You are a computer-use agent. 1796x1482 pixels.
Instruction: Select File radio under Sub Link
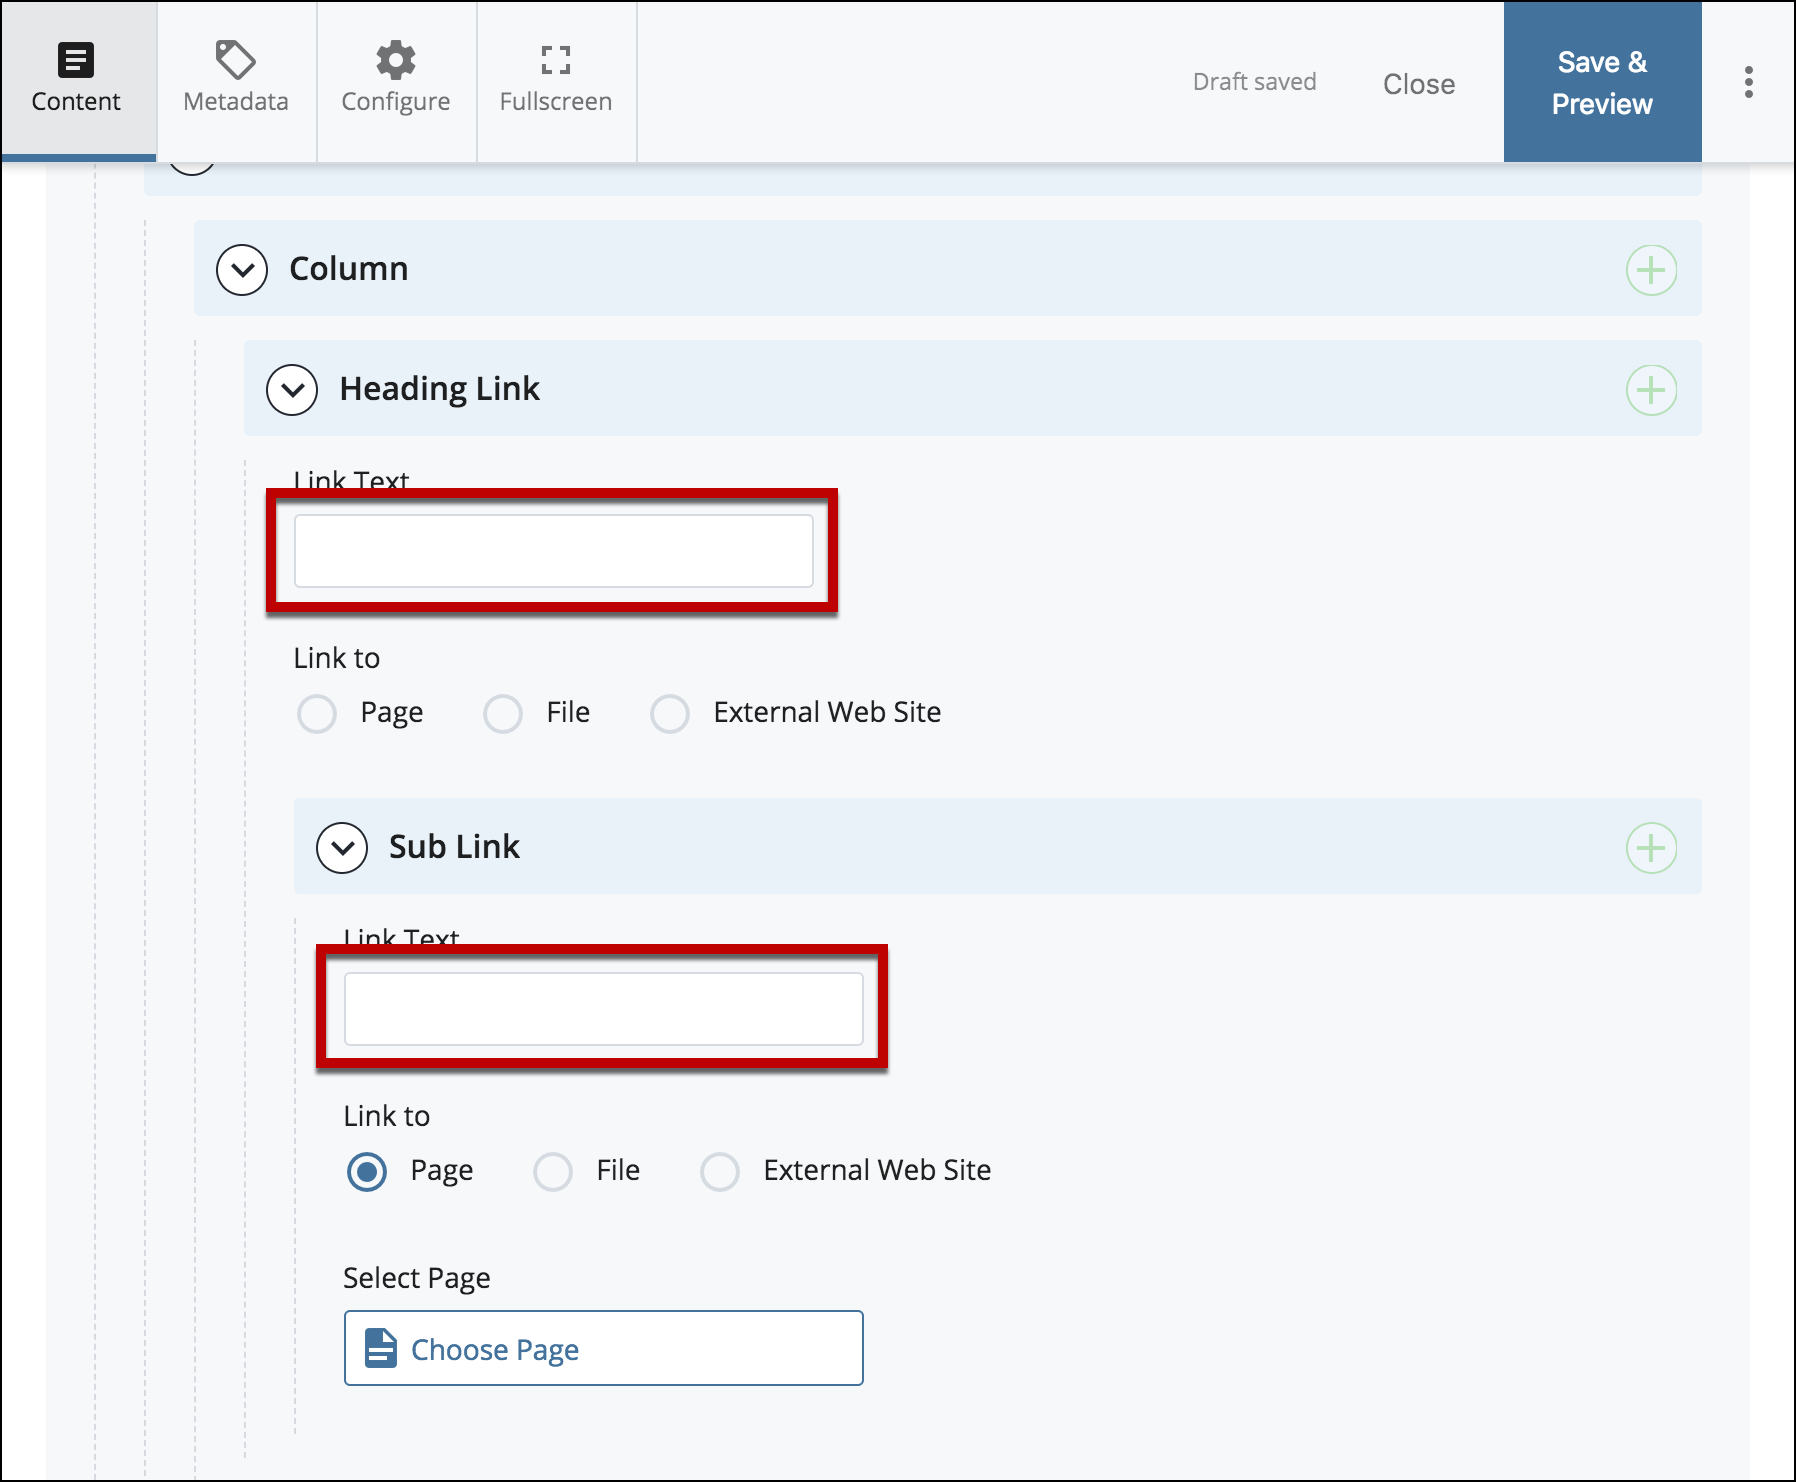553,1172
